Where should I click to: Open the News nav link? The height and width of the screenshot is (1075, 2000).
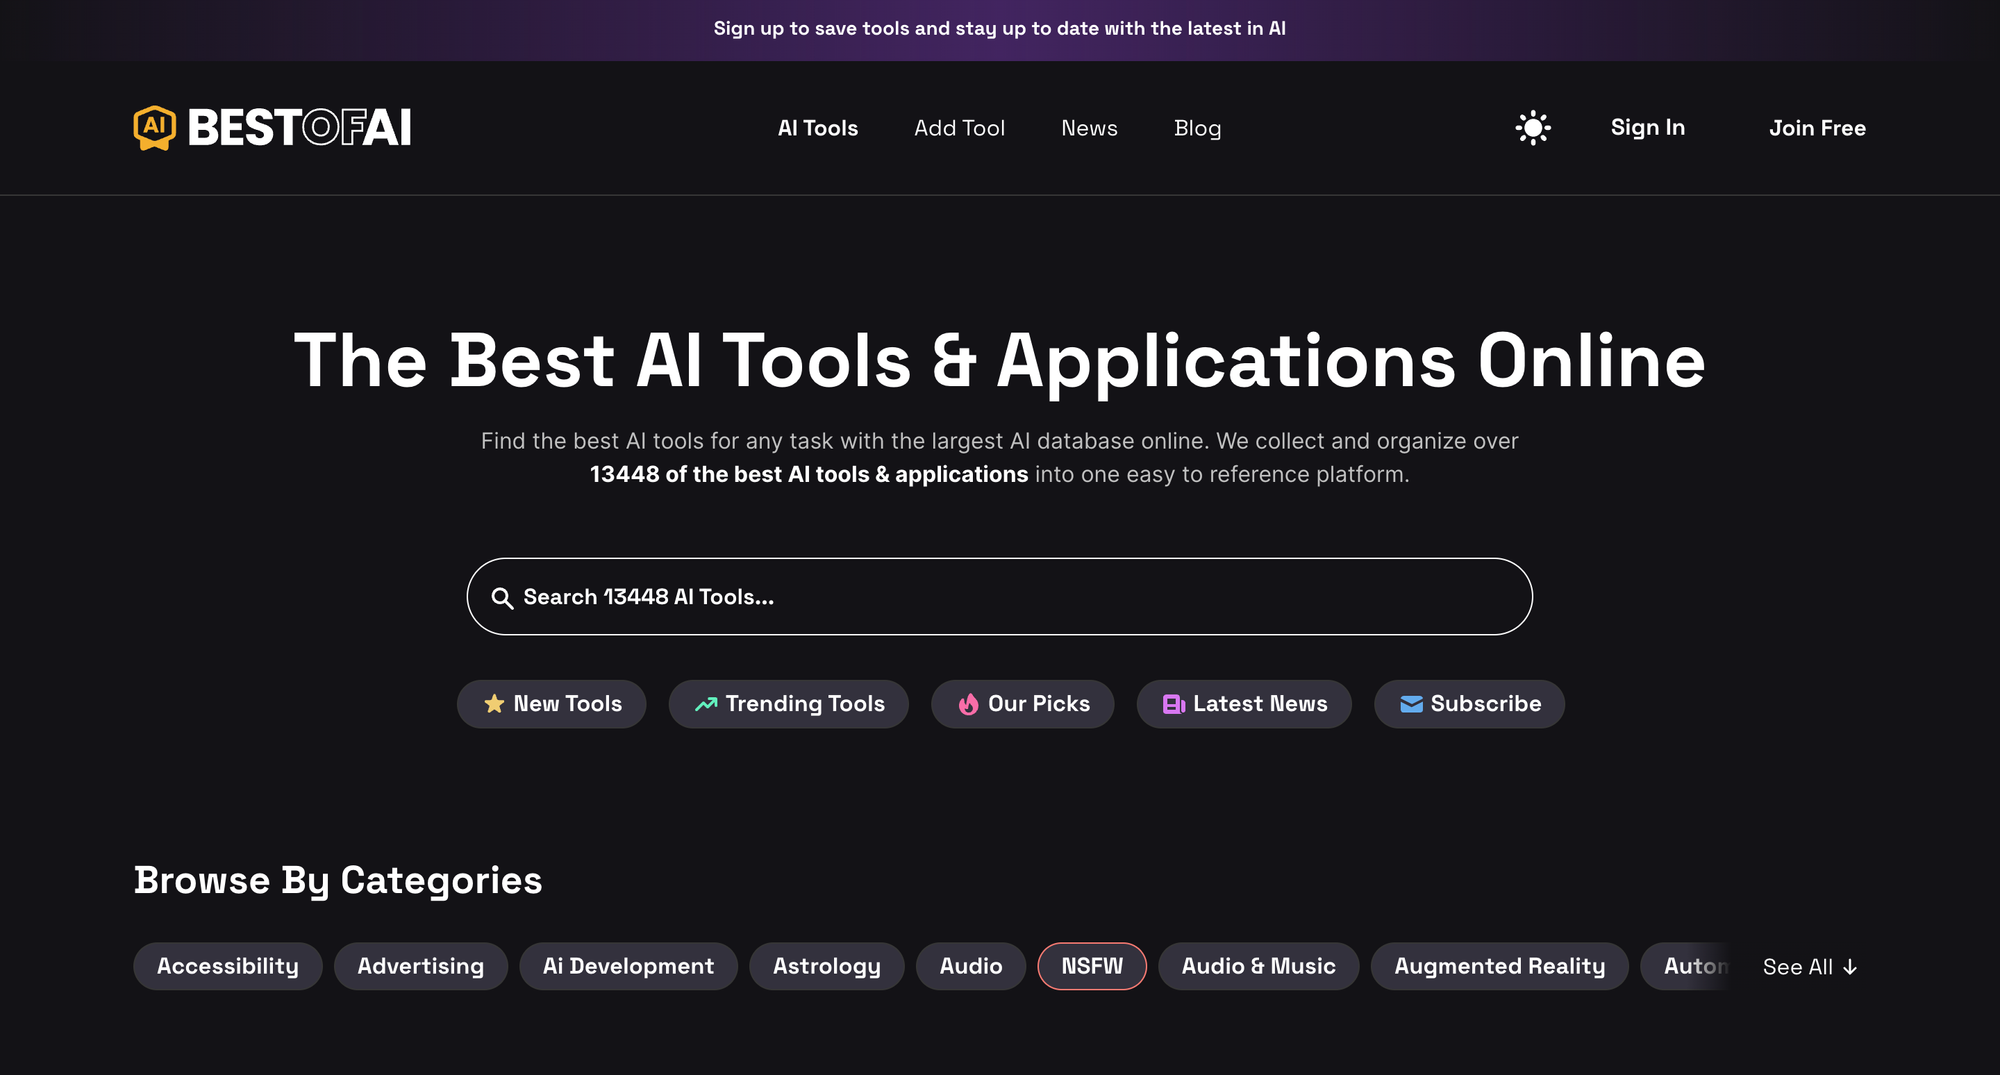(1089, 128)
